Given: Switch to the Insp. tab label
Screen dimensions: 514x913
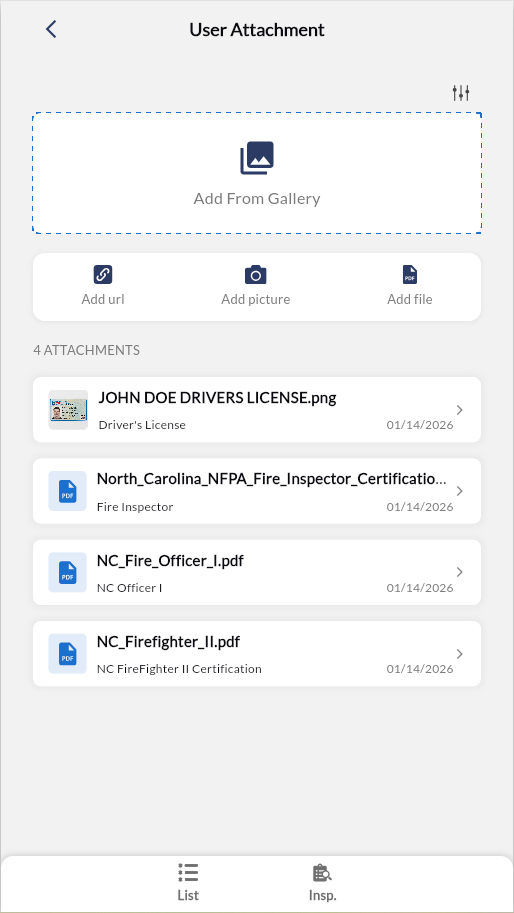Looking at the screenshot, I should click(322, 895).
